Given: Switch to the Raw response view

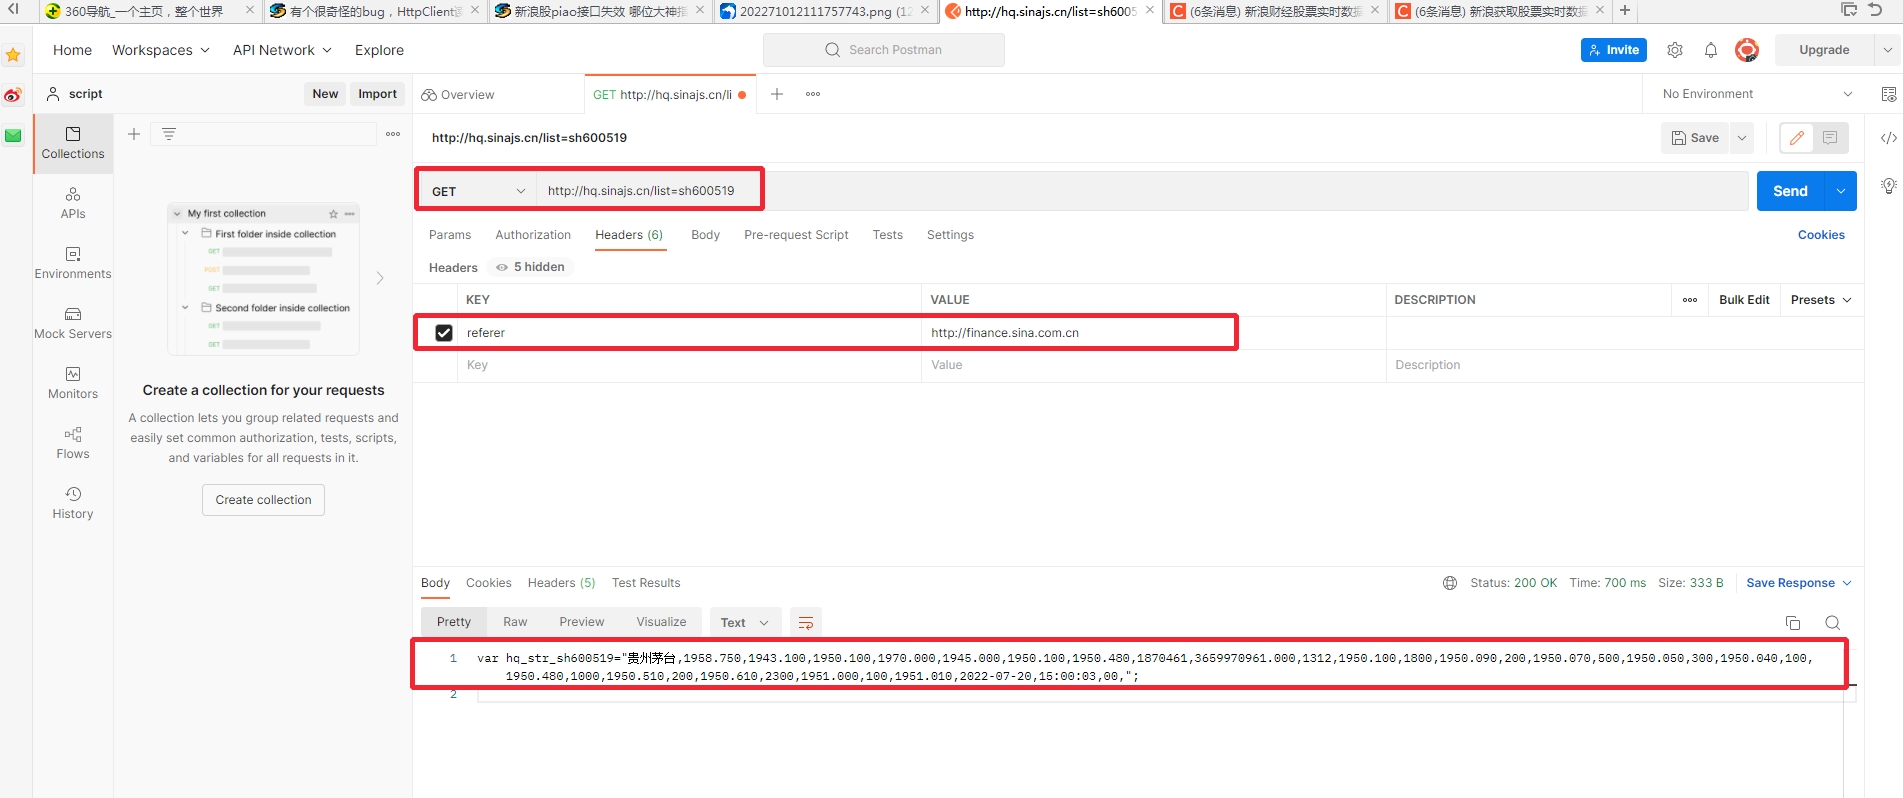Looking at the screenshot, I should pos(515,622).
